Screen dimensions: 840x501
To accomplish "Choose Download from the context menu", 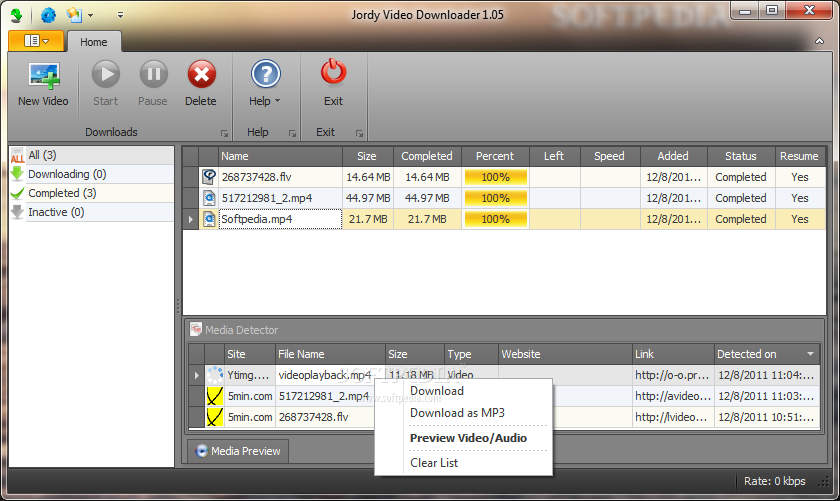I will click(x=437, y=391).
